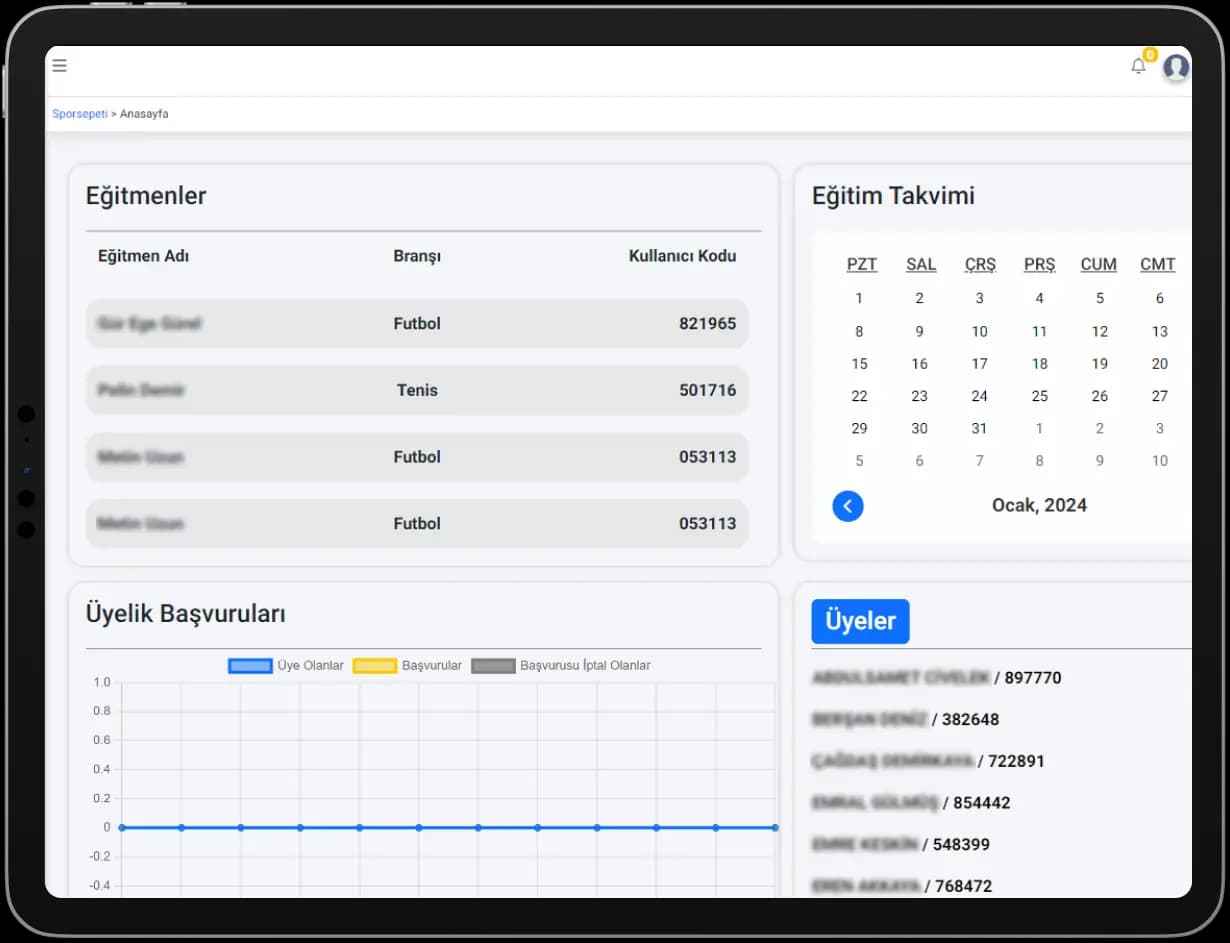
Task: Toggle Başvurusu İptal Olanlar legend item
Action: pyautogui.click(x=561, y=666)
